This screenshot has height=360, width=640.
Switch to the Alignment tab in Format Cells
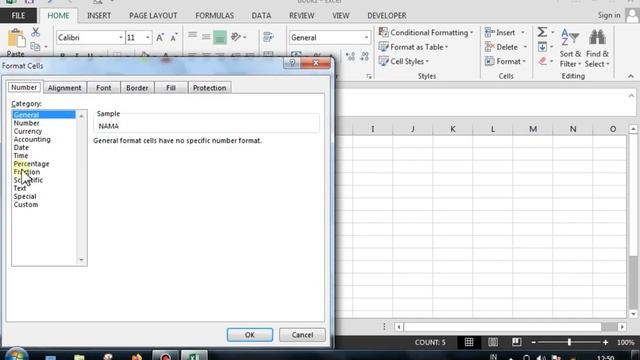tap(64, 88)
